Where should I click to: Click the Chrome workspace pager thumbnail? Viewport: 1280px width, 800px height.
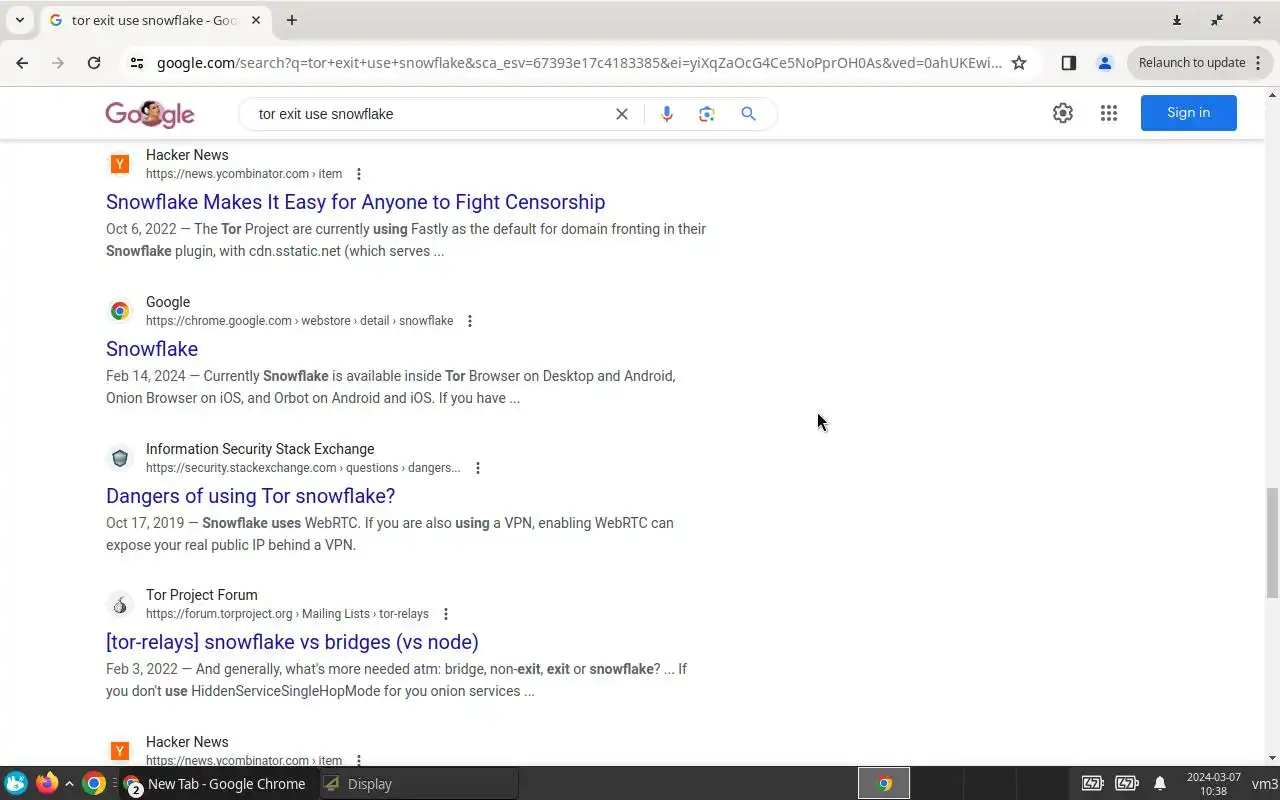coord(884,784)
